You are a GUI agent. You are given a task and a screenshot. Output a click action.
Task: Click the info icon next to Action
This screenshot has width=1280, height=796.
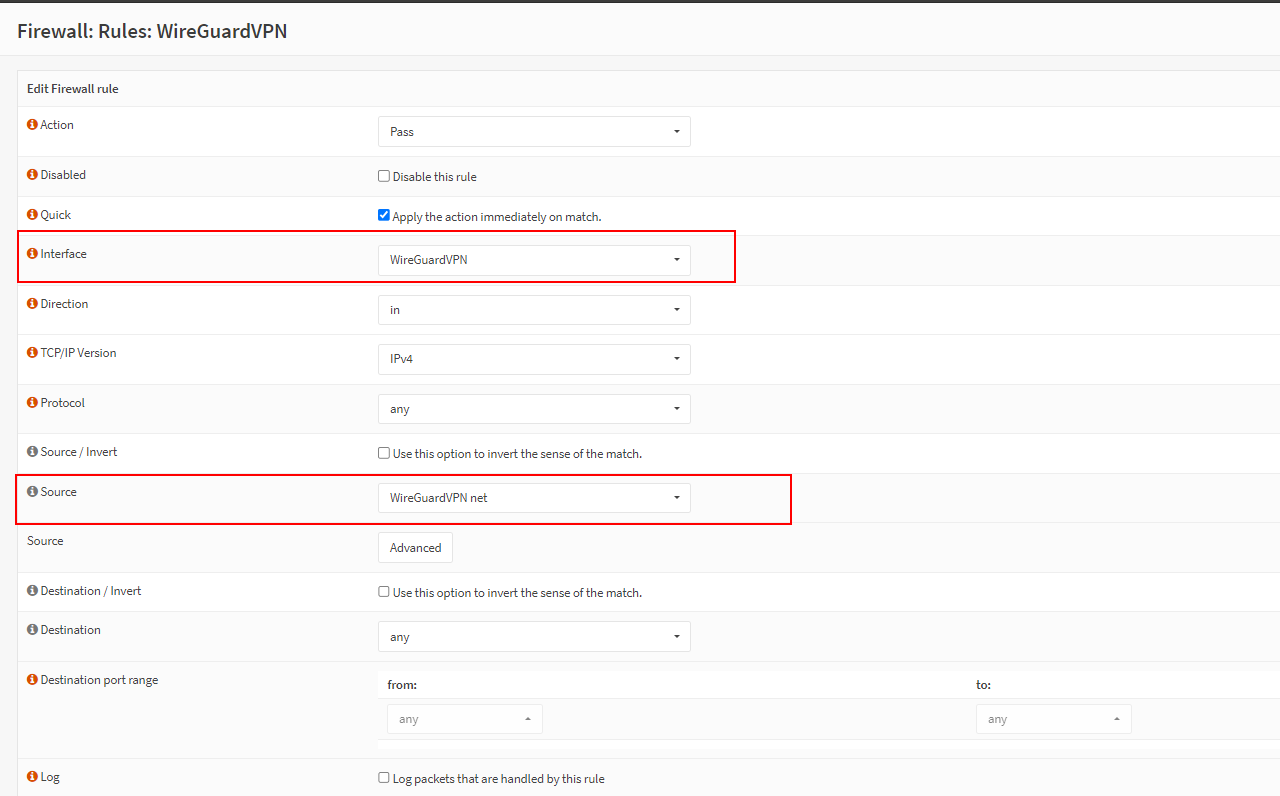(x=32, y=125)
